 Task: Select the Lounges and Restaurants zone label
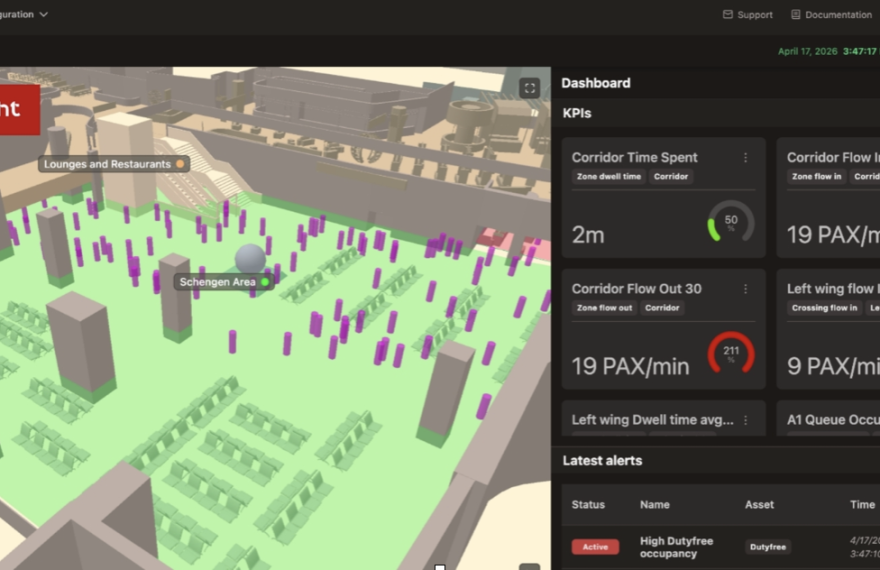(107, 164)
